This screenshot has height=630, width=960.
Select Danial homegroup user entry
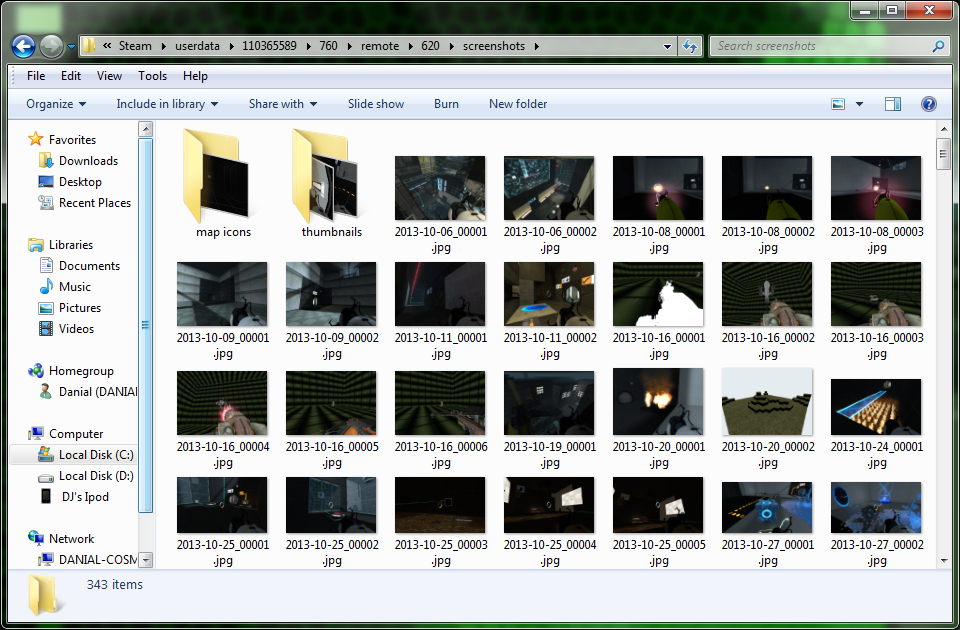(97, 392)
